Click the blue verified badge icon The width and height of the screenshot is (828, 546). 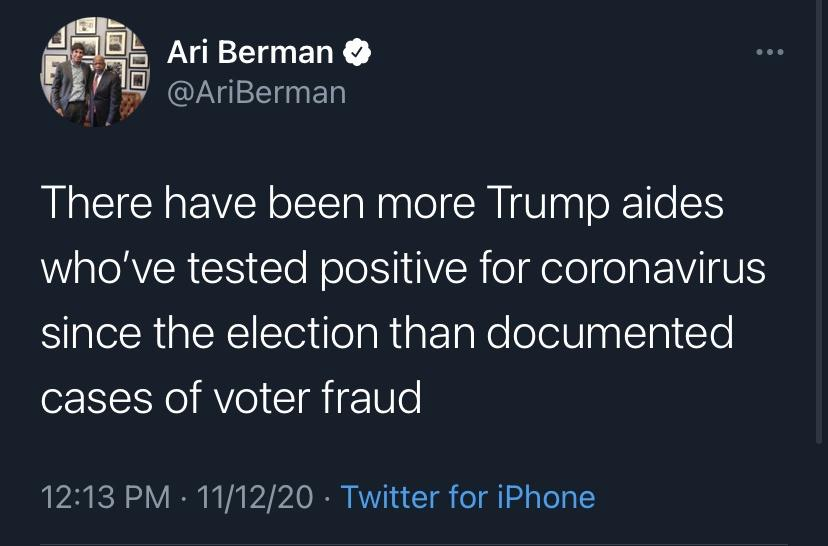pos(357,53)
